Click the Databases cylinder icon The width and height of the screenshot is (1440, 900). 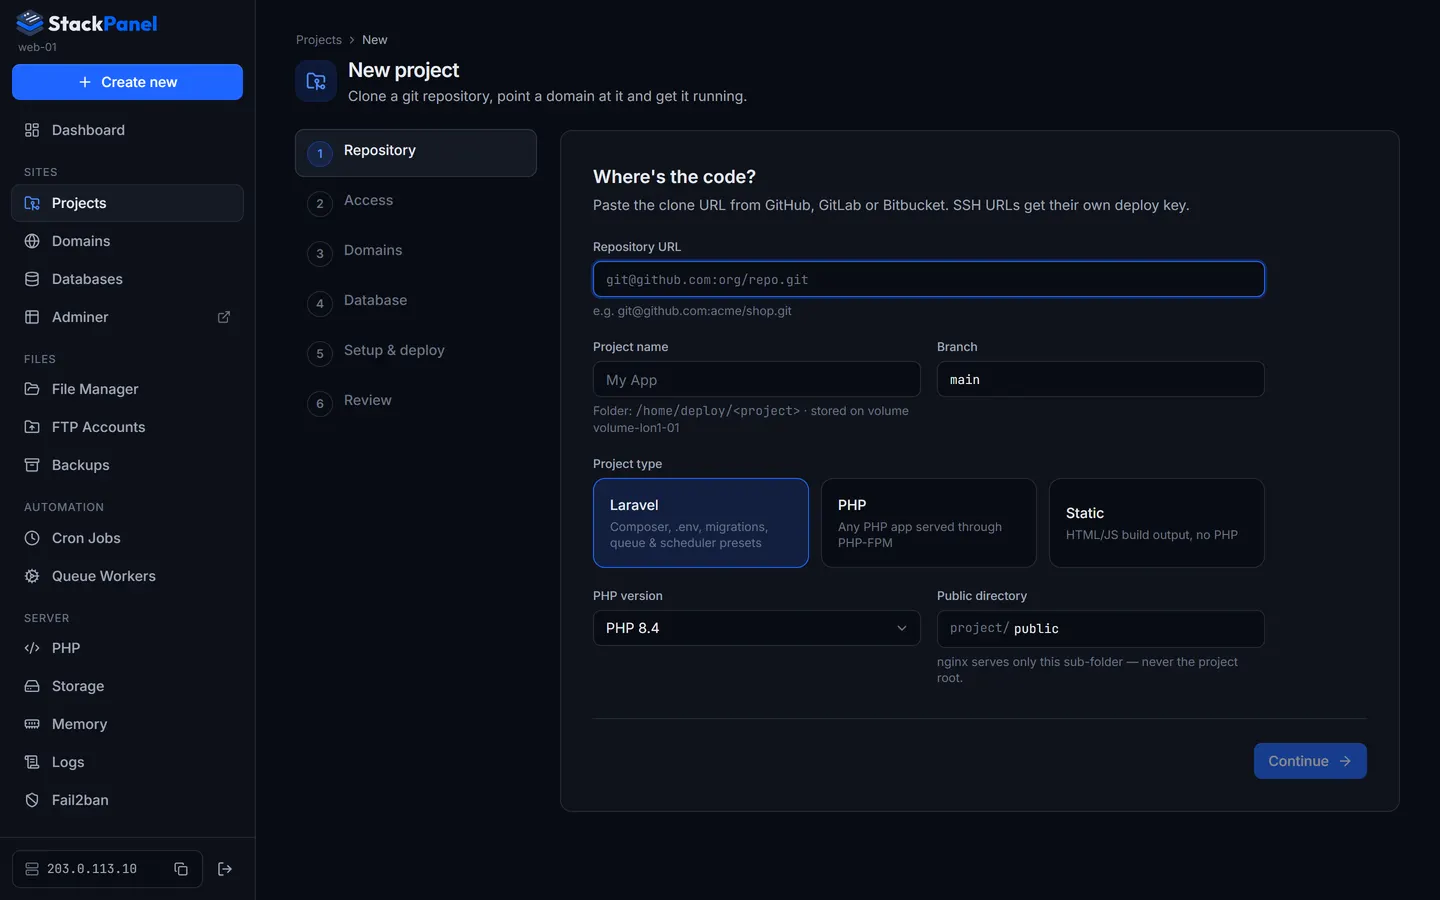(32, 279)
